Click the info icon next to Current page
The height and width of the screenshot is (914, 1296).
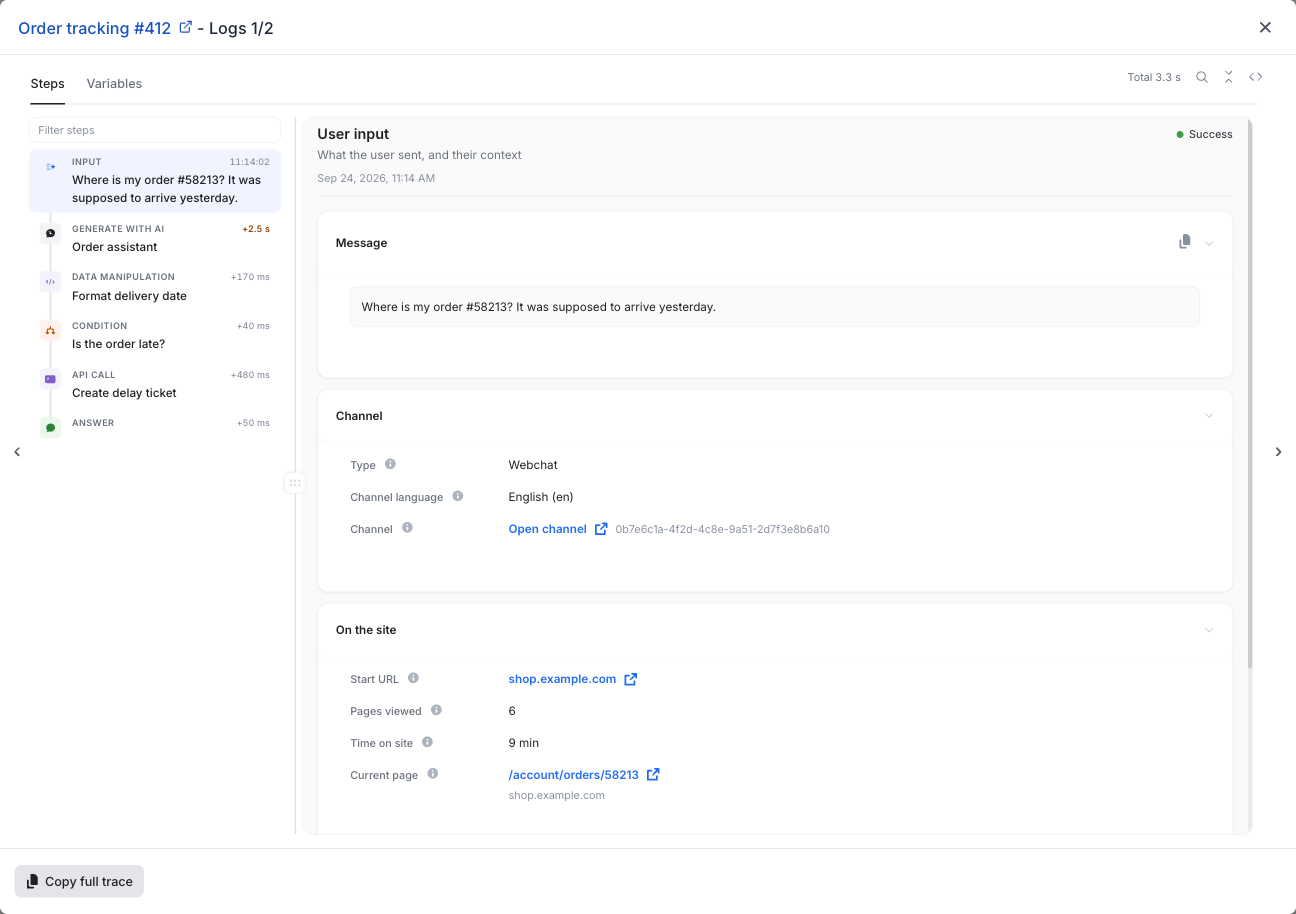click(433, 774)
